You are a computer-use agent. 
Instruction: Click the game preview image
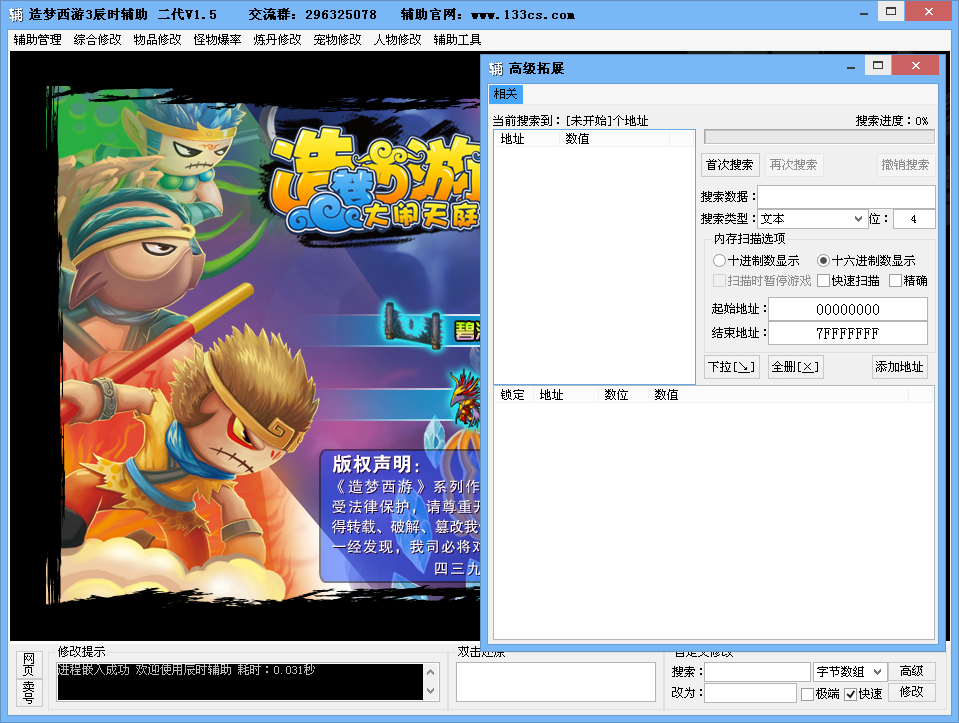coord(245,346)
